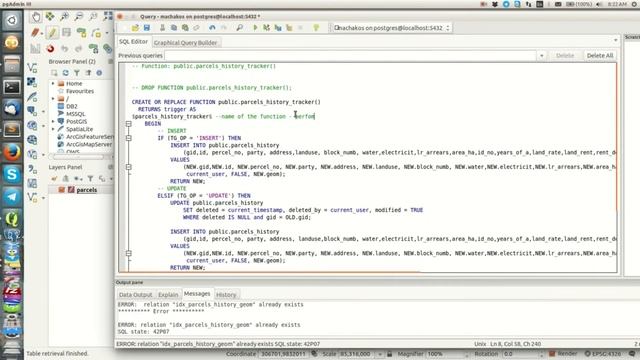This screenshot has width=640, height=360.
Task: Select the Favourites item in Browser Panel
Action: tap(80, 91)
